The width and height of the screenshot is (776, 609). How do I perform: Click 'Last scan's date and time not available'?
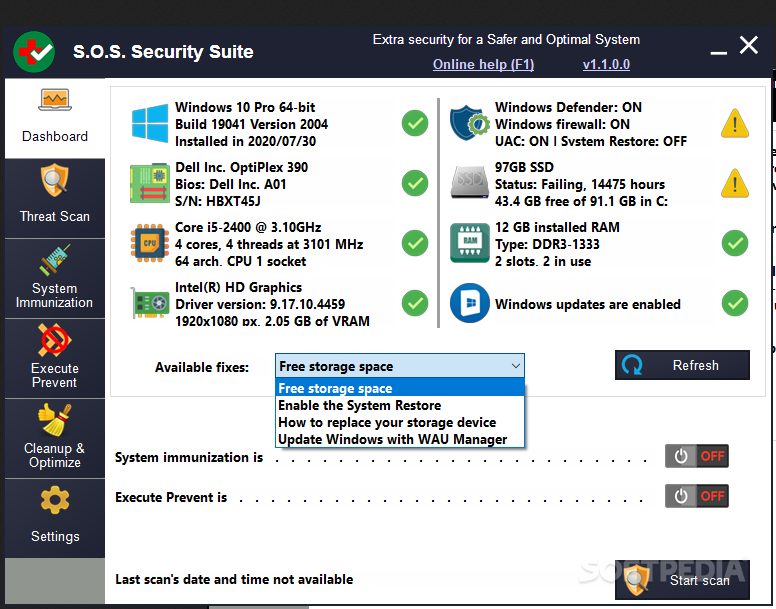tap(234, 579)
